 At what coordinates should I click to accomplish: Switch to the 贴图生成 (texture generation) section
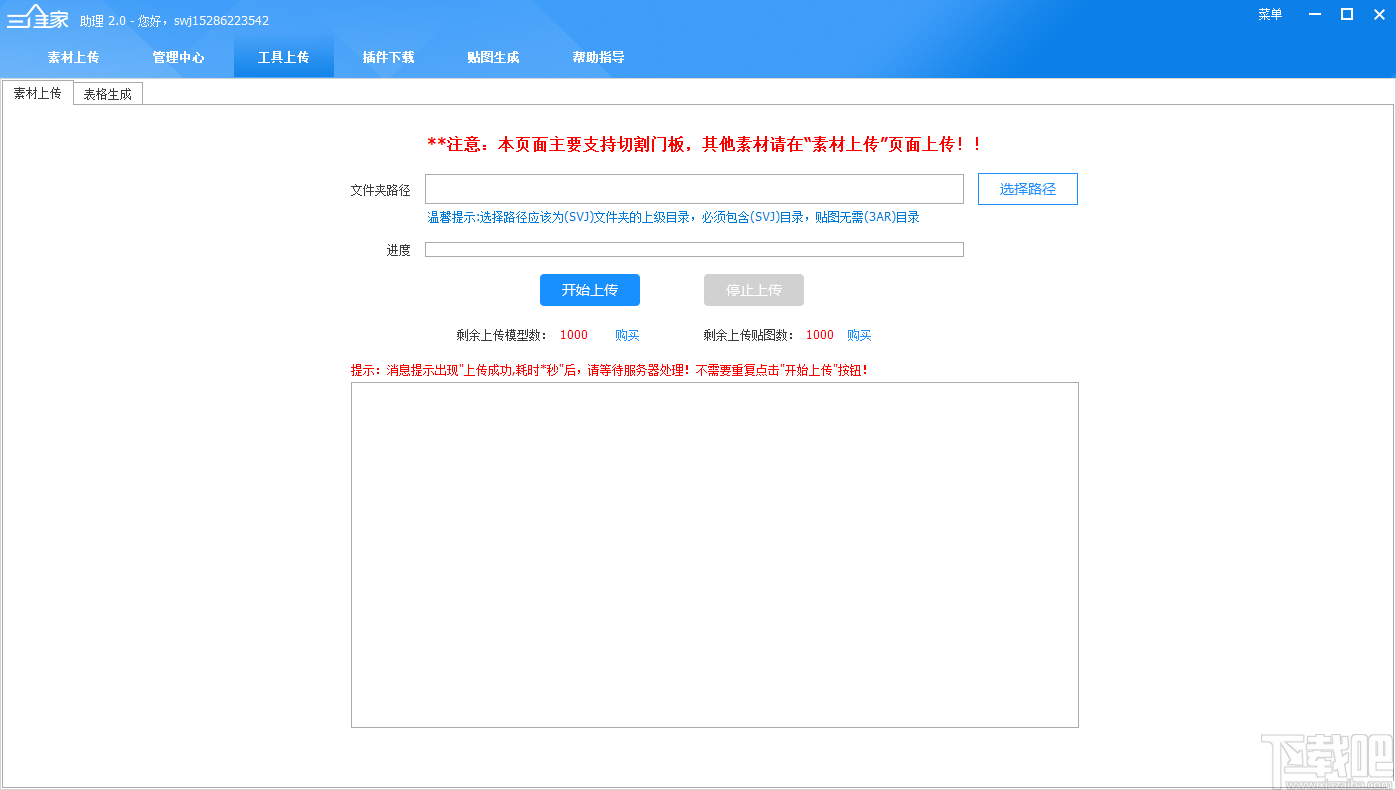pyautogui.click(x=493, y=57)
